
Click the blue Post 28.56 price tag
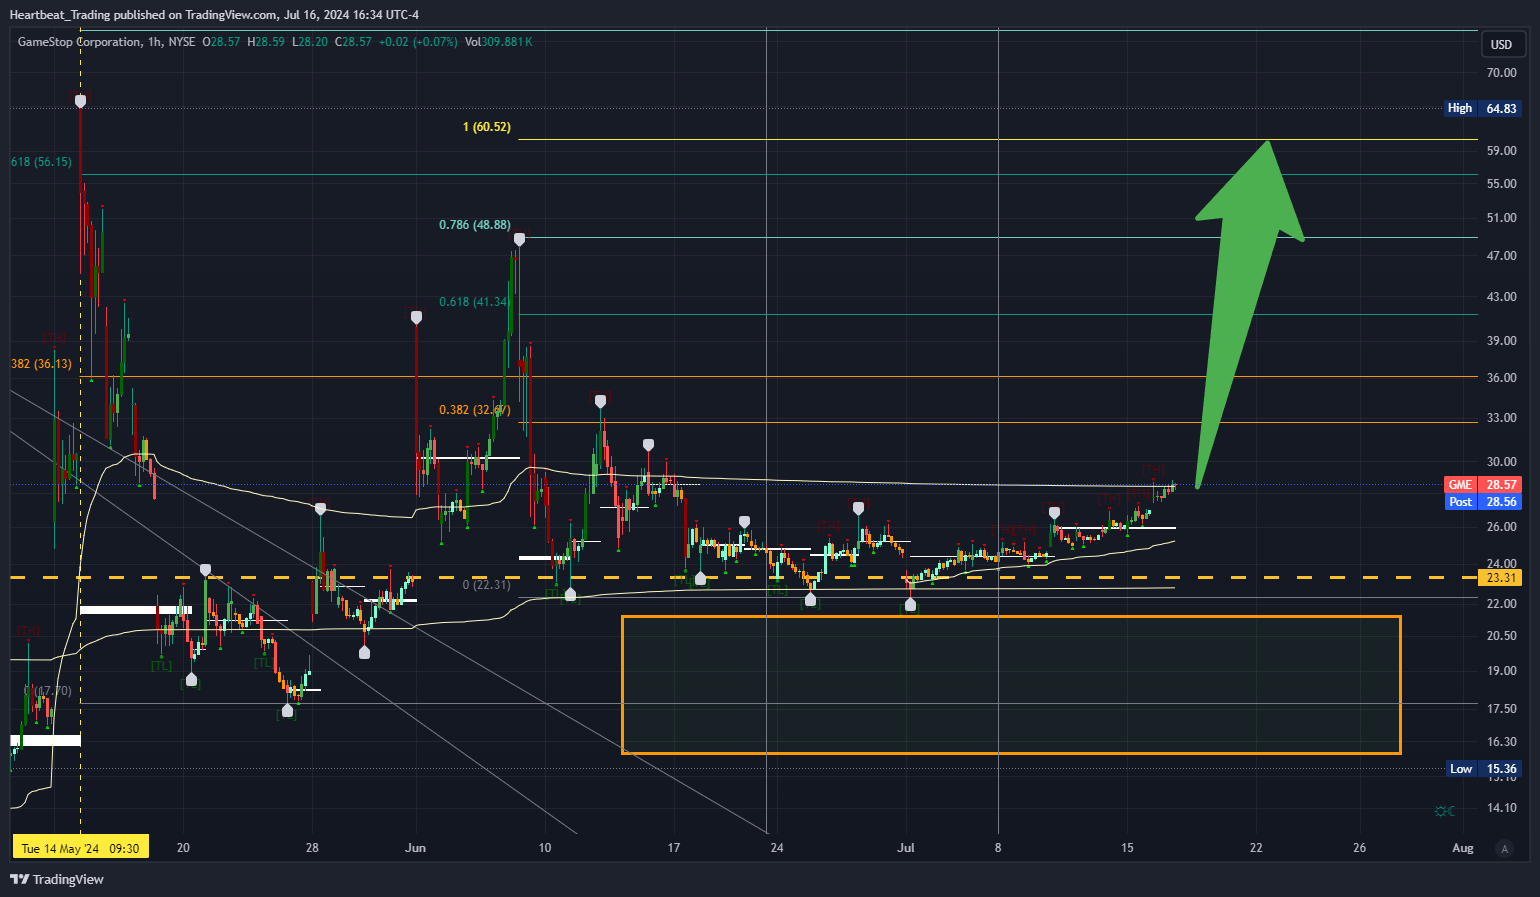(x=1483, y=502)
